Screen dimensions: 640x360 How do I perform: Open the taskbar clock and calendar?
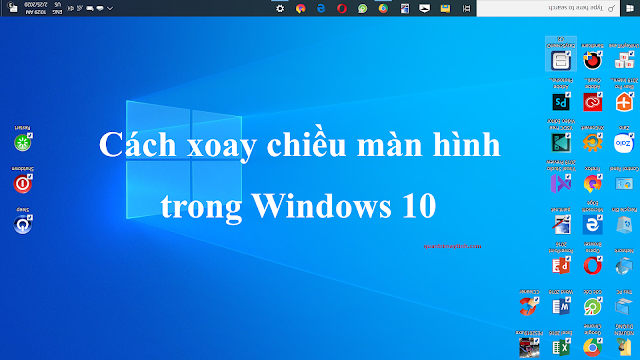tap(36, 8)
